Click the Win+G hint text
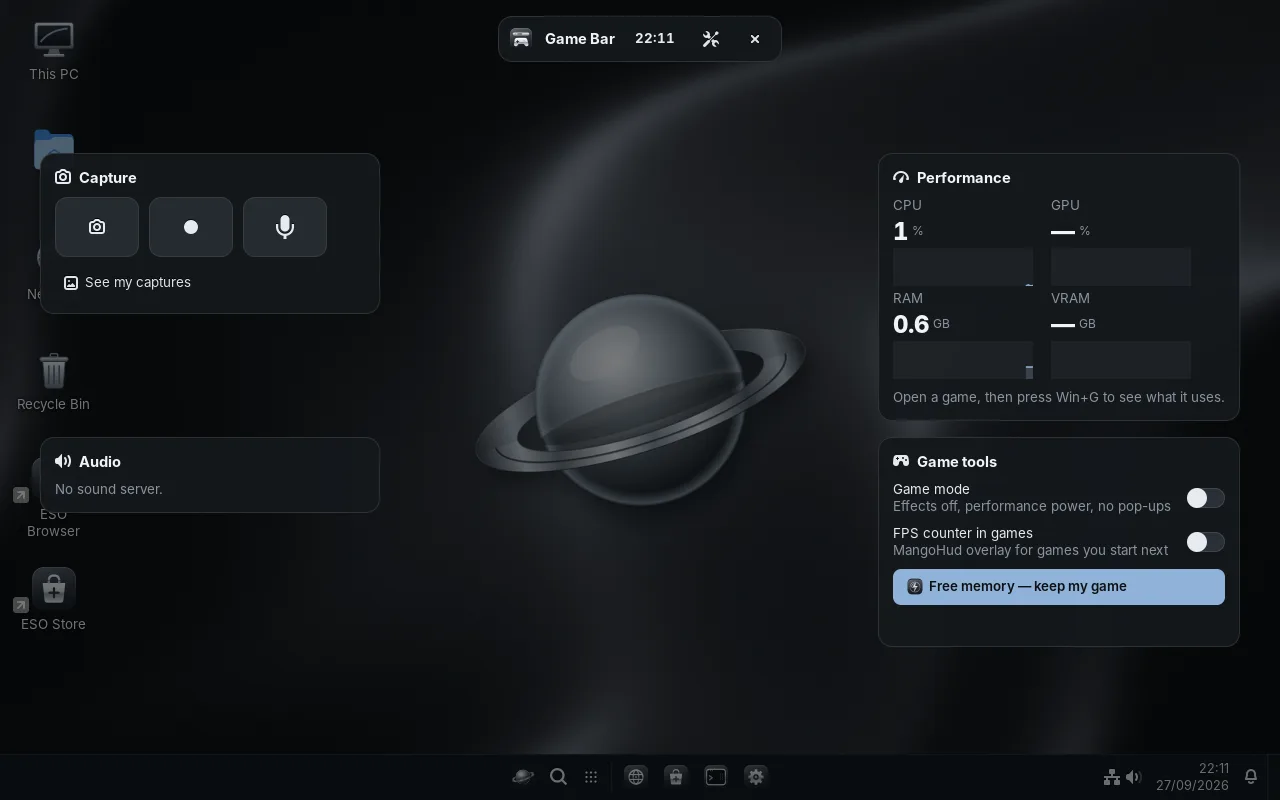The height and width of the screenshot is (800, 1280). [1058, 397]
